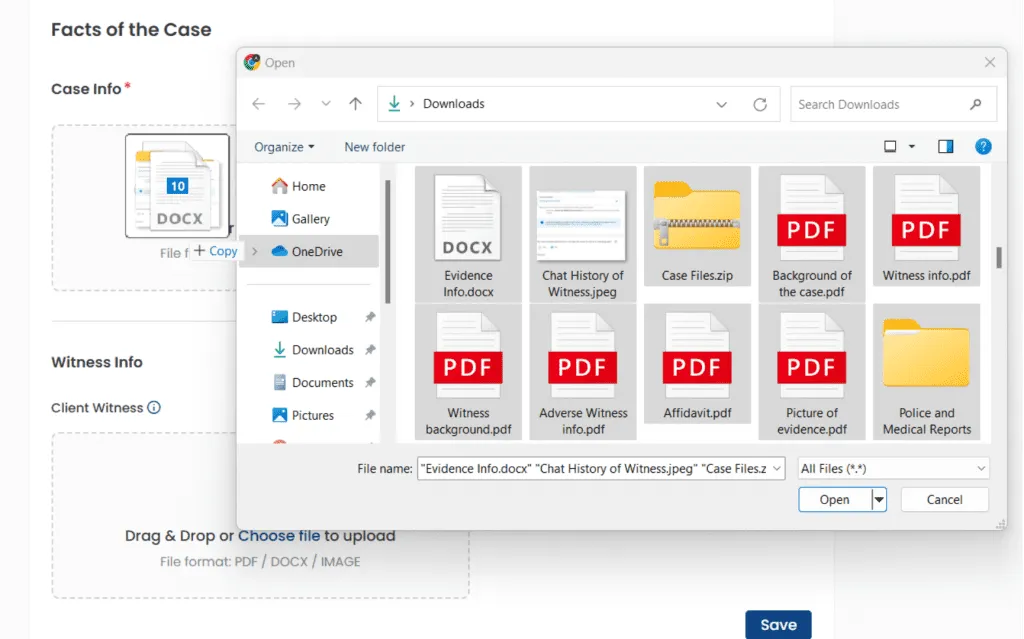Select the Police and Medical Reports folder
This screenshot has width=1024, height=639.
pos(926,372)
